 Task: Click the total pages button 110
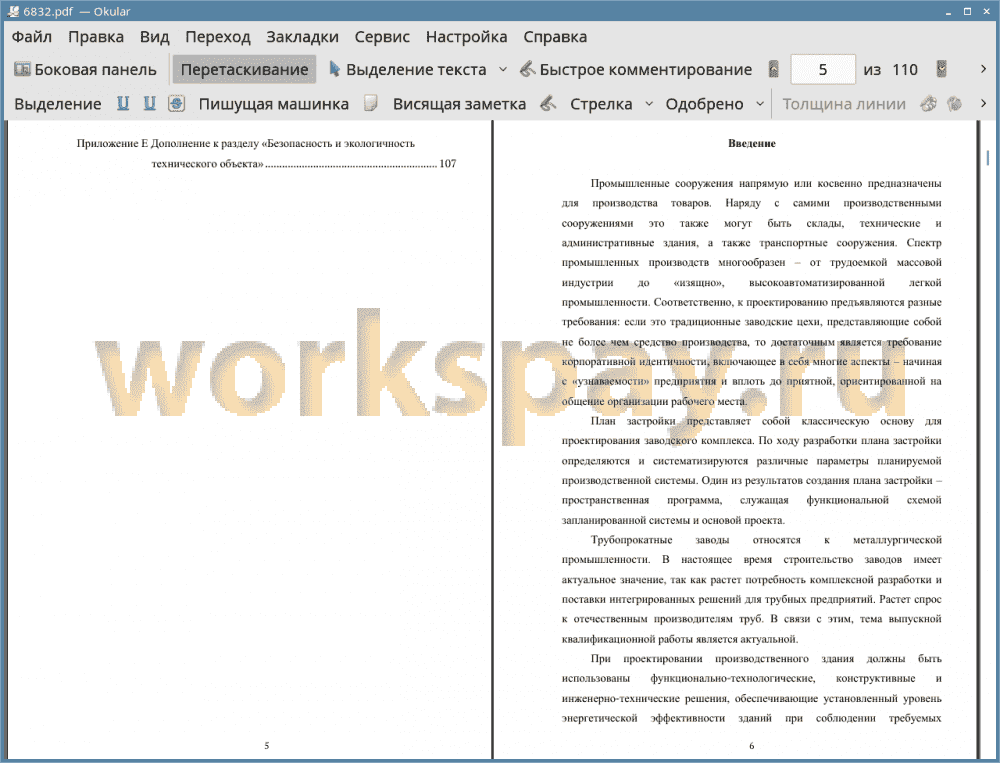click(905, 70)
